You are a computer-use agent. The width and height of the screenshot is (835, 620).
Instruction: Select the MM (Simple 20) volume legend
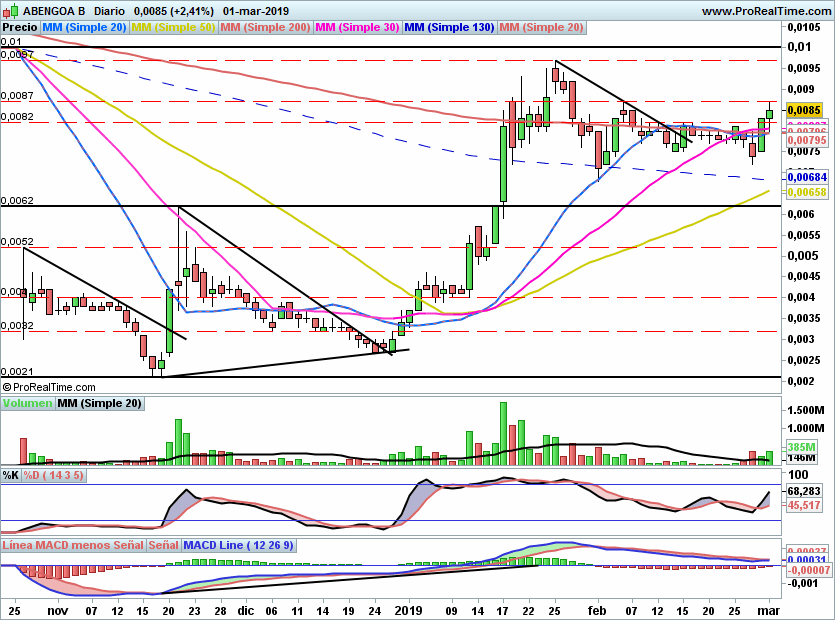click(x=100, y=403)
